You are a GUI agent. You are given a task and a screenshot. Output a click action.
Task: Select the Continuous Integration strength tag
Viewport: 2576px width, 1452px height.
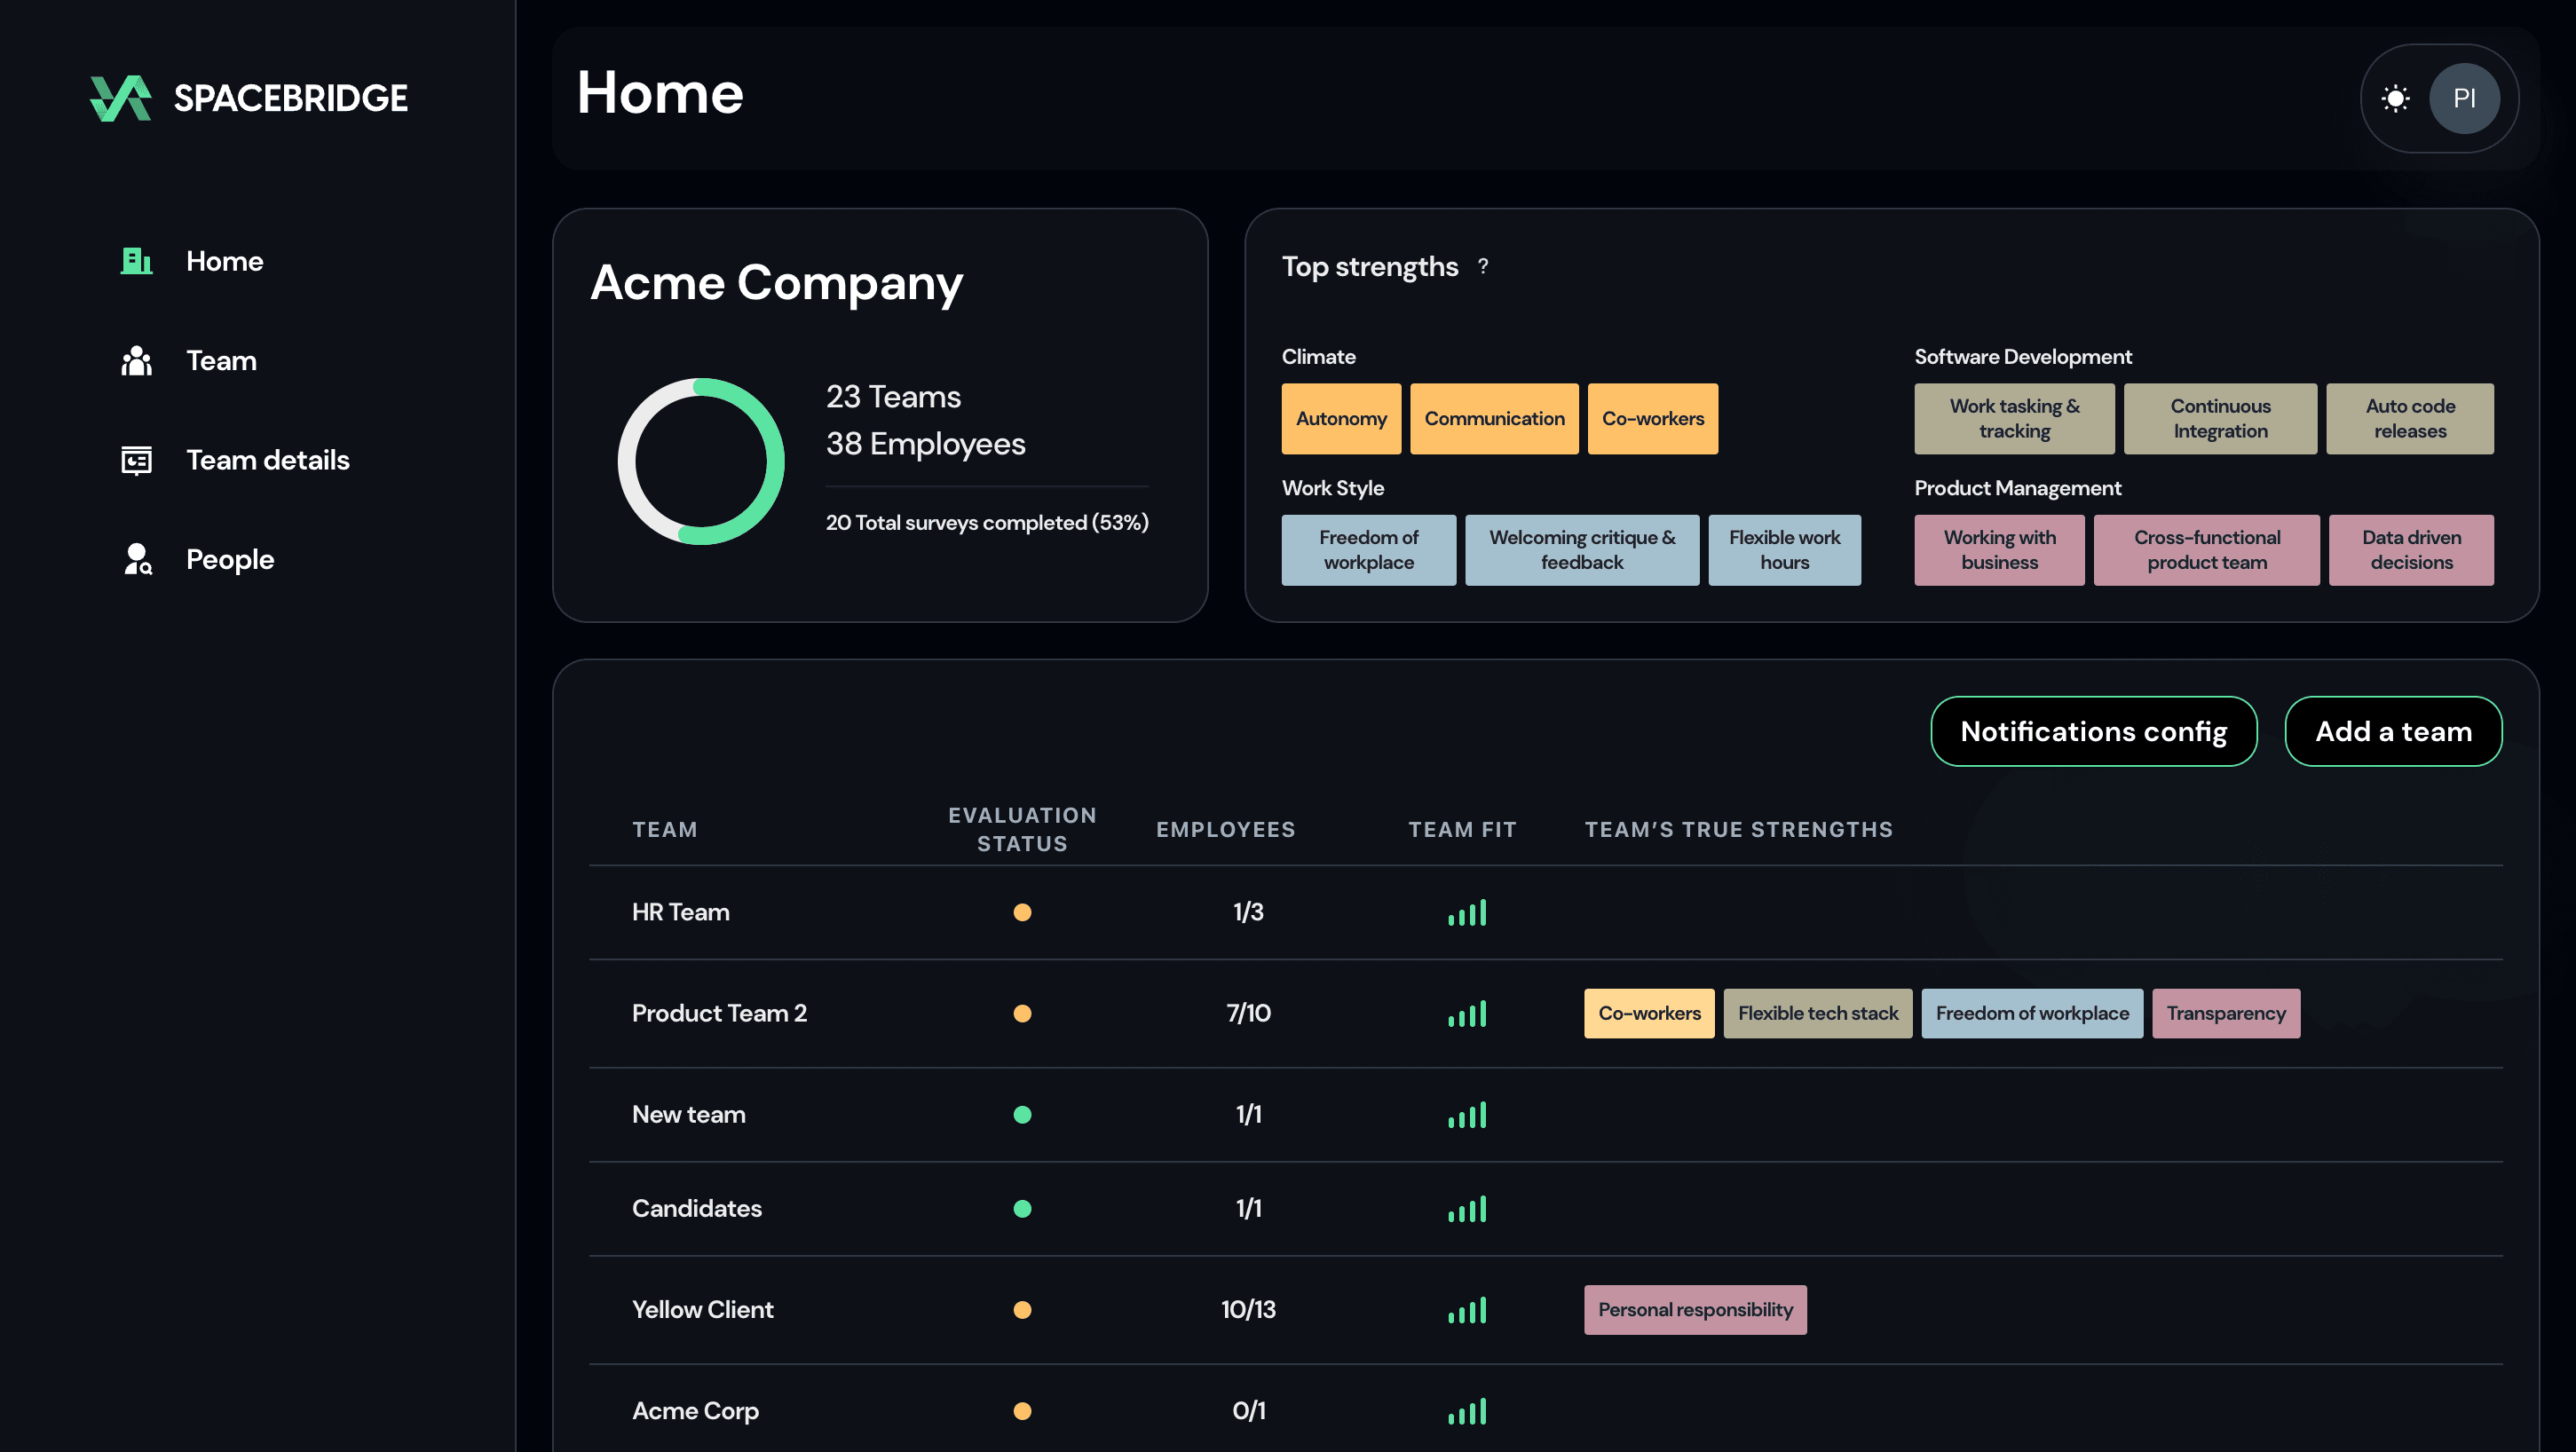(2220, 418)
